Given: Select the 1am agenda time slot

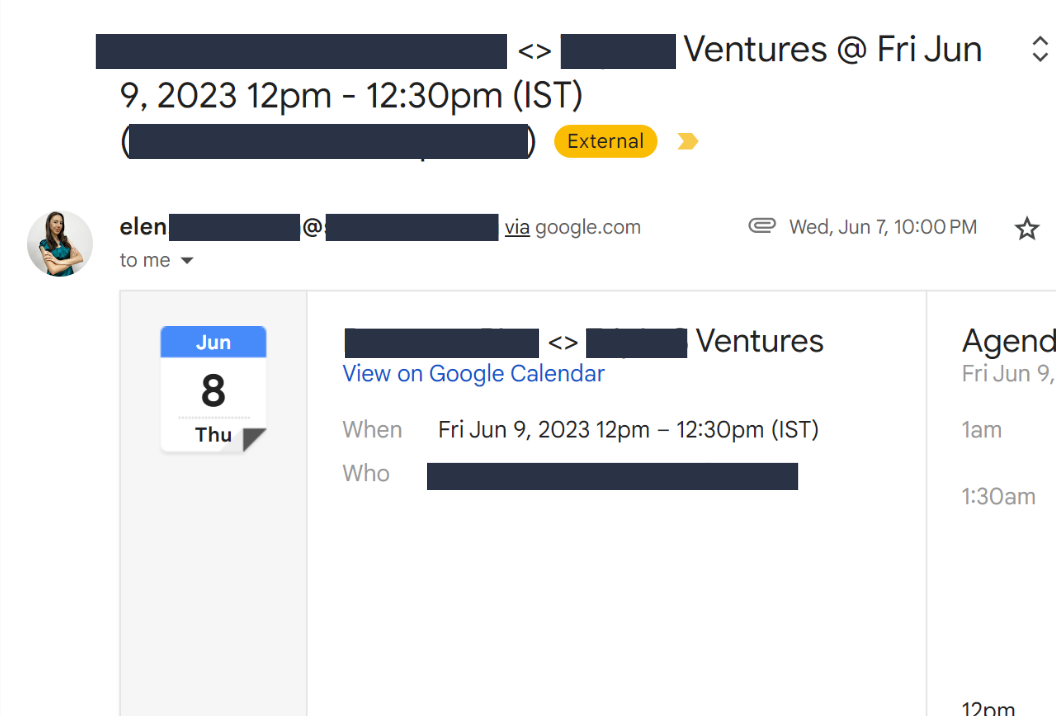Looking at the screenshot, I should point(982,430).
